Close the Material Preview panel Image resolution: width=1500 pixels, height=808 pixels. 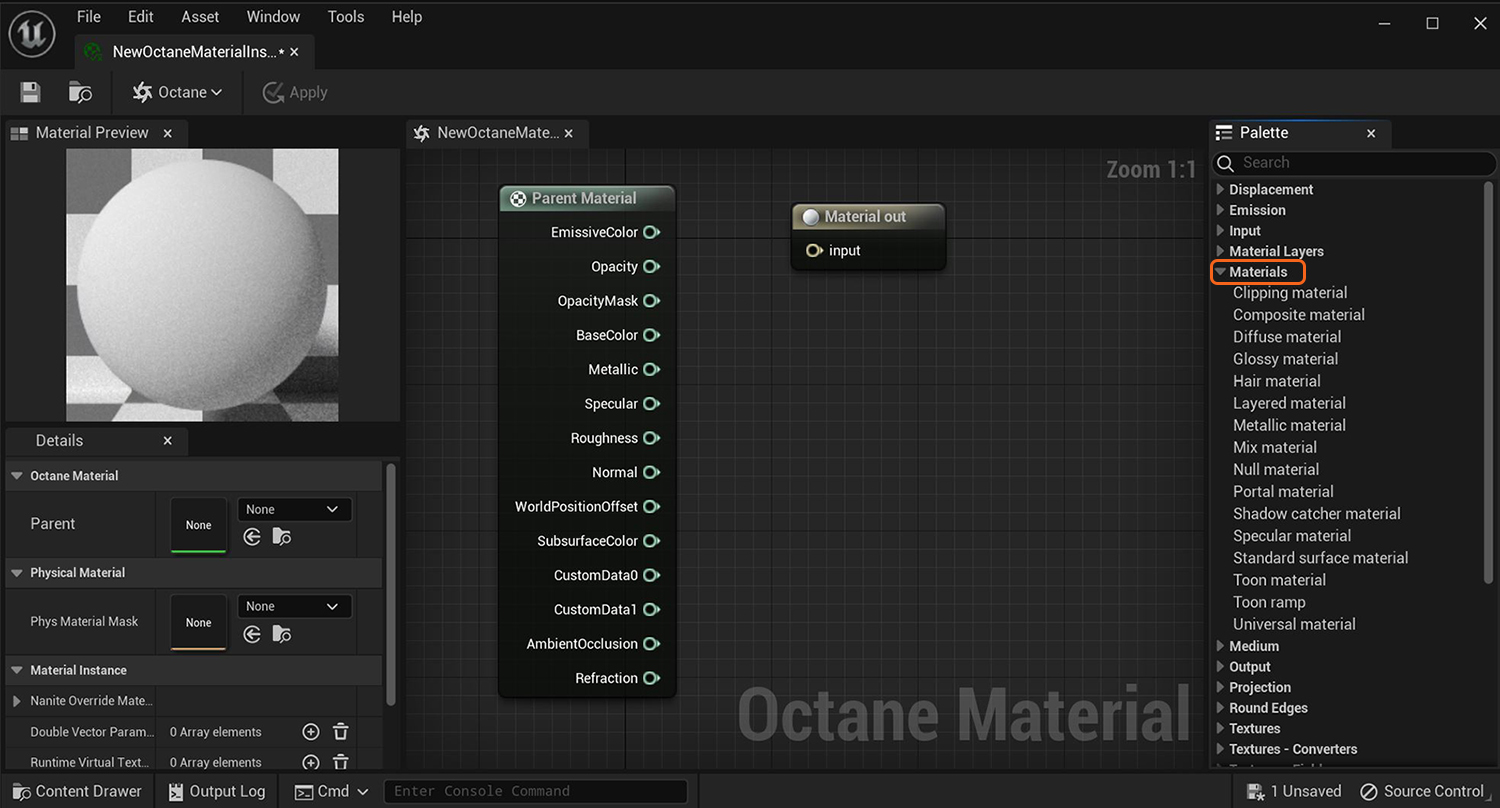pyautogui.click(x=168, y=133)
